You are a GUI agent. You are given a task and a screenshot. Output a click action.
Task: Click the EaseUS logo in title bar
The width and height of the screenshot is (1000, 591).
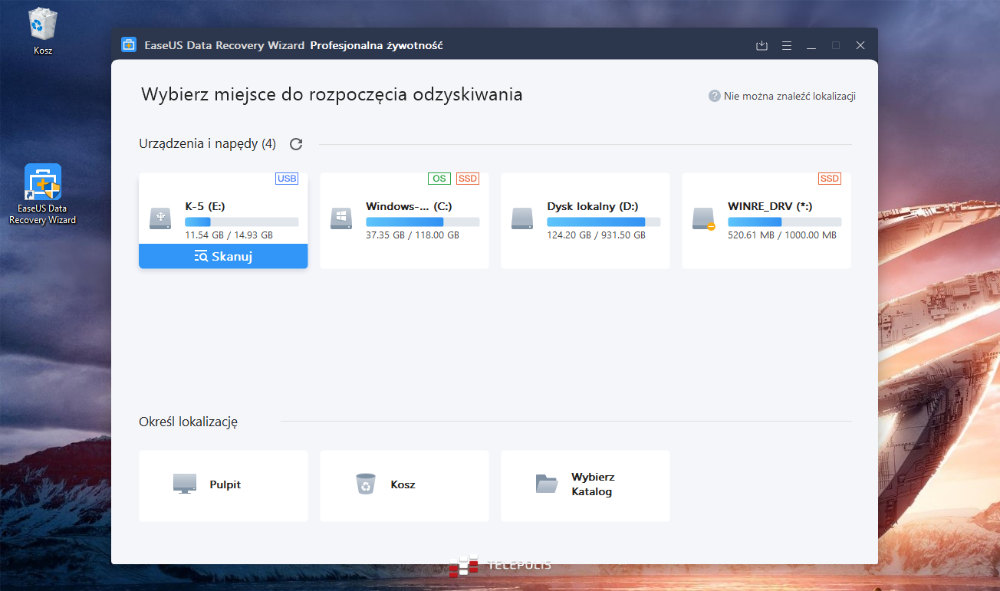coord(129,45)
